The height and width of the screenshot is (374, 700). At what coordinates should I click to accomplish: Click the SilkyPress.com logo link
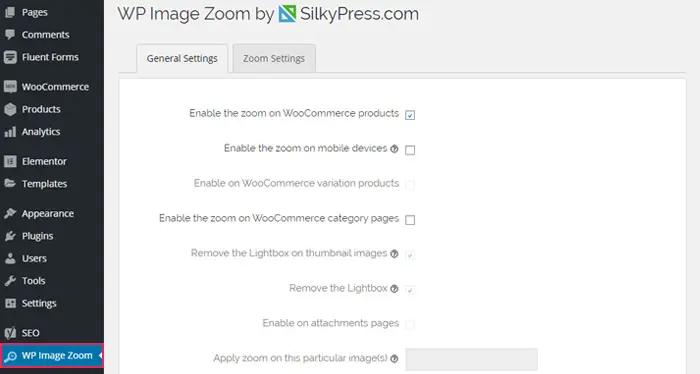click(349, 14)
